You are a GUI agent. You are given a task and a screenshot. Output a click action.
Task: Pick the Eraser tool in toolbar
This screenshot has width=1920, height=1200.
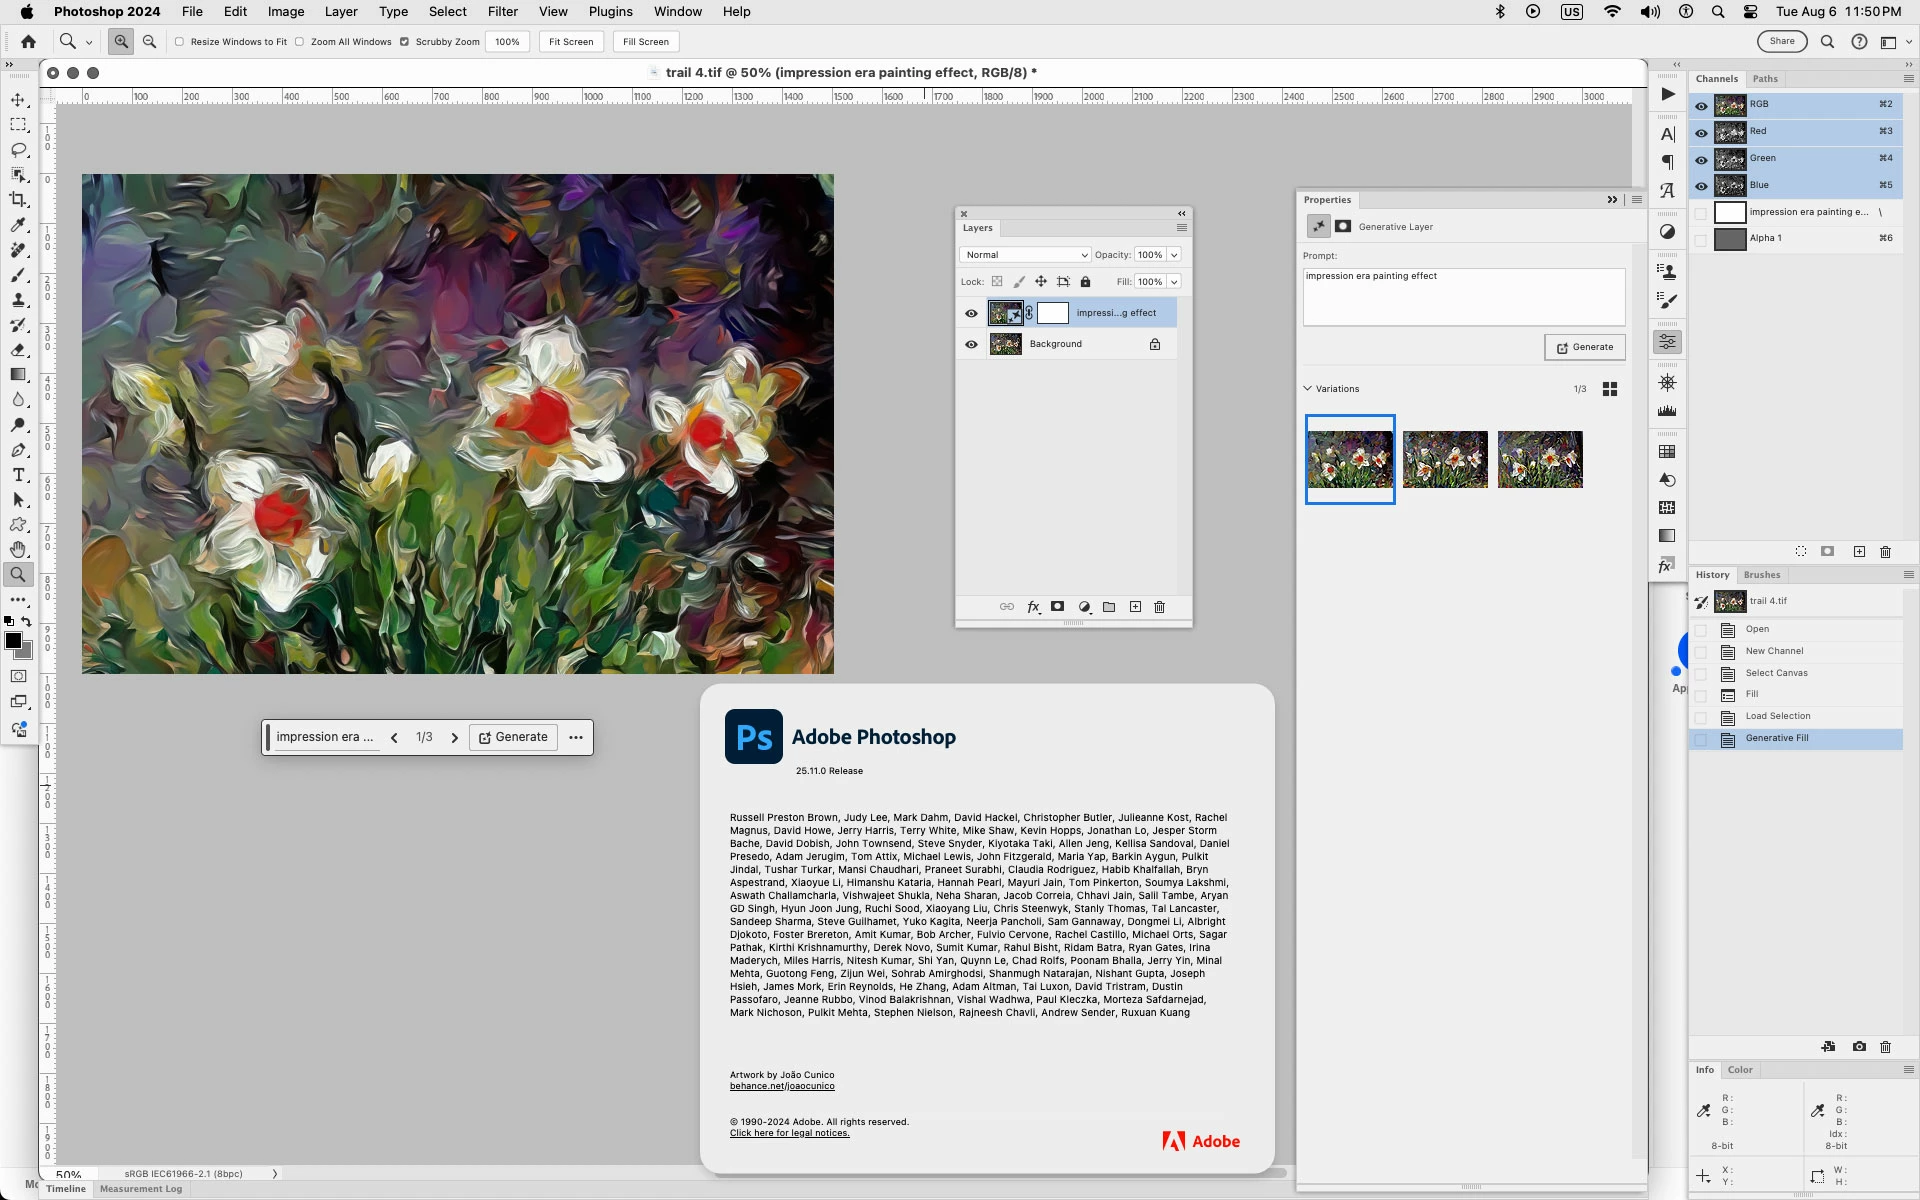(18, 350)
